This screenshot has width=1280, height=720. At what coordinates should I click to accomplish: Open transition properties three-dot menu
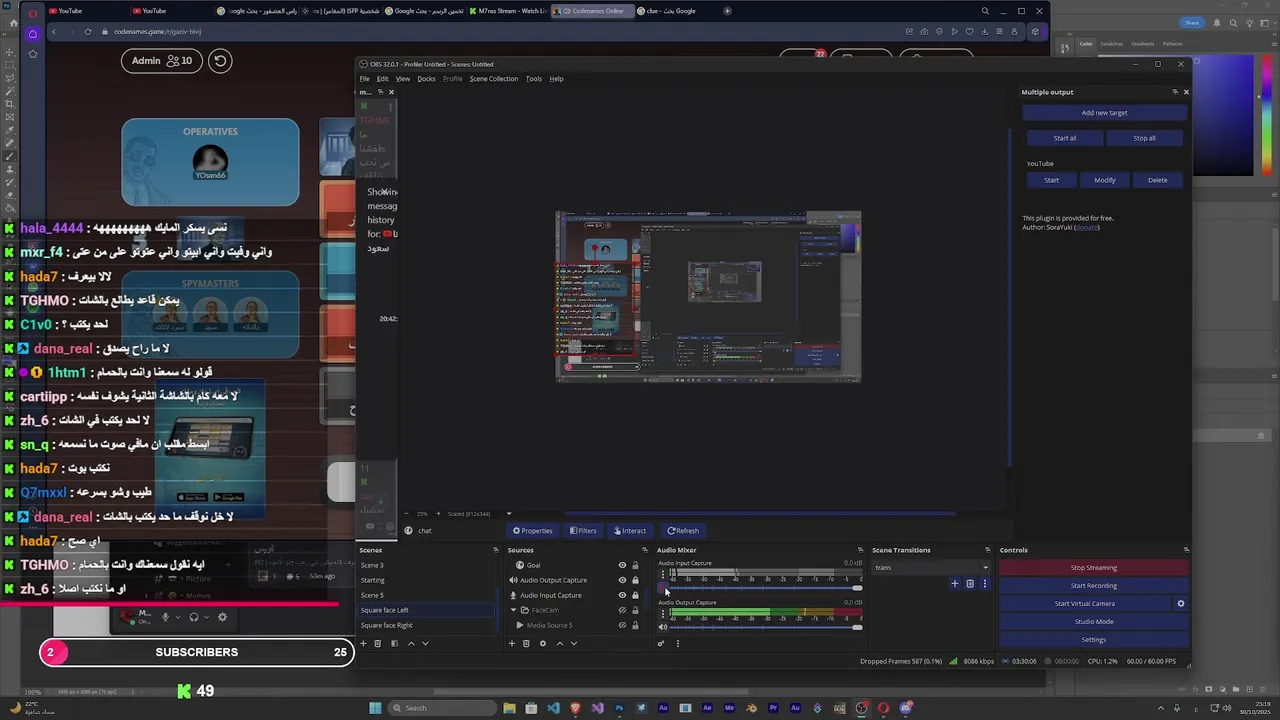(984, 584)
